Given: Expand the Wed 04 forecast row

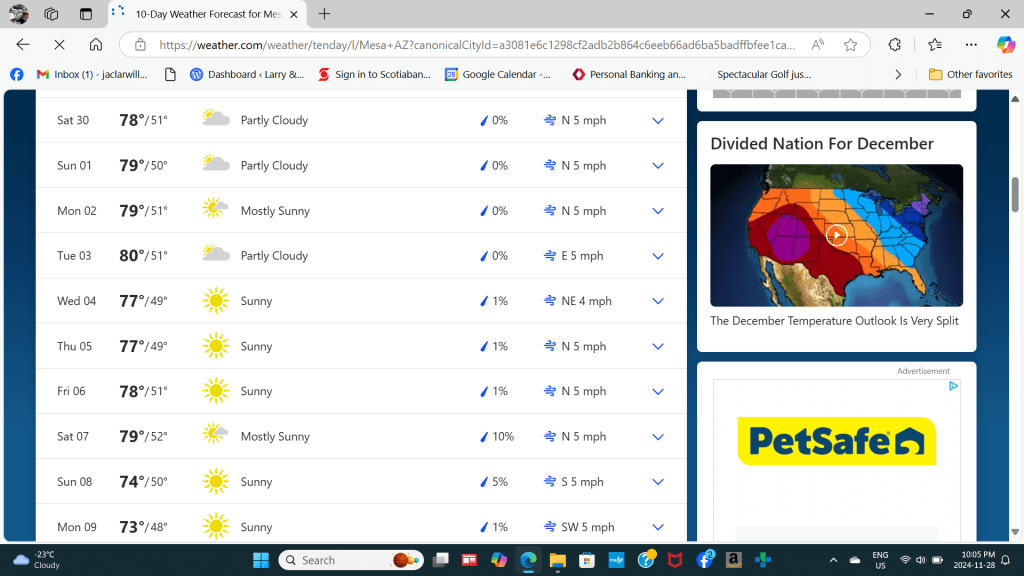Looking at the screenshot, I should point(658,301).
